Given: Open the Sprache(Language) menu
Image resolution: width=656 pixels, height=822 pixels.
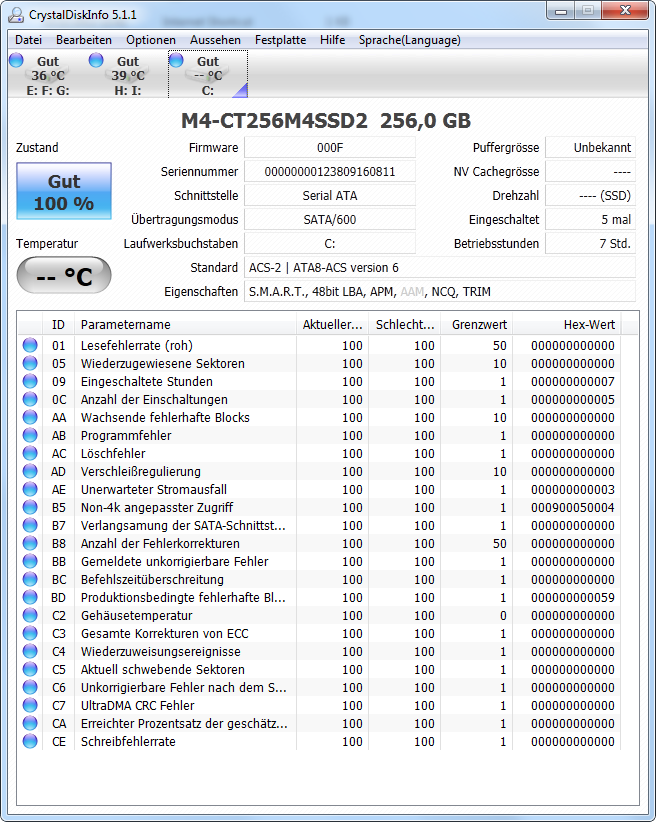Looking at the screenshot, I should (x=410, y=40).
